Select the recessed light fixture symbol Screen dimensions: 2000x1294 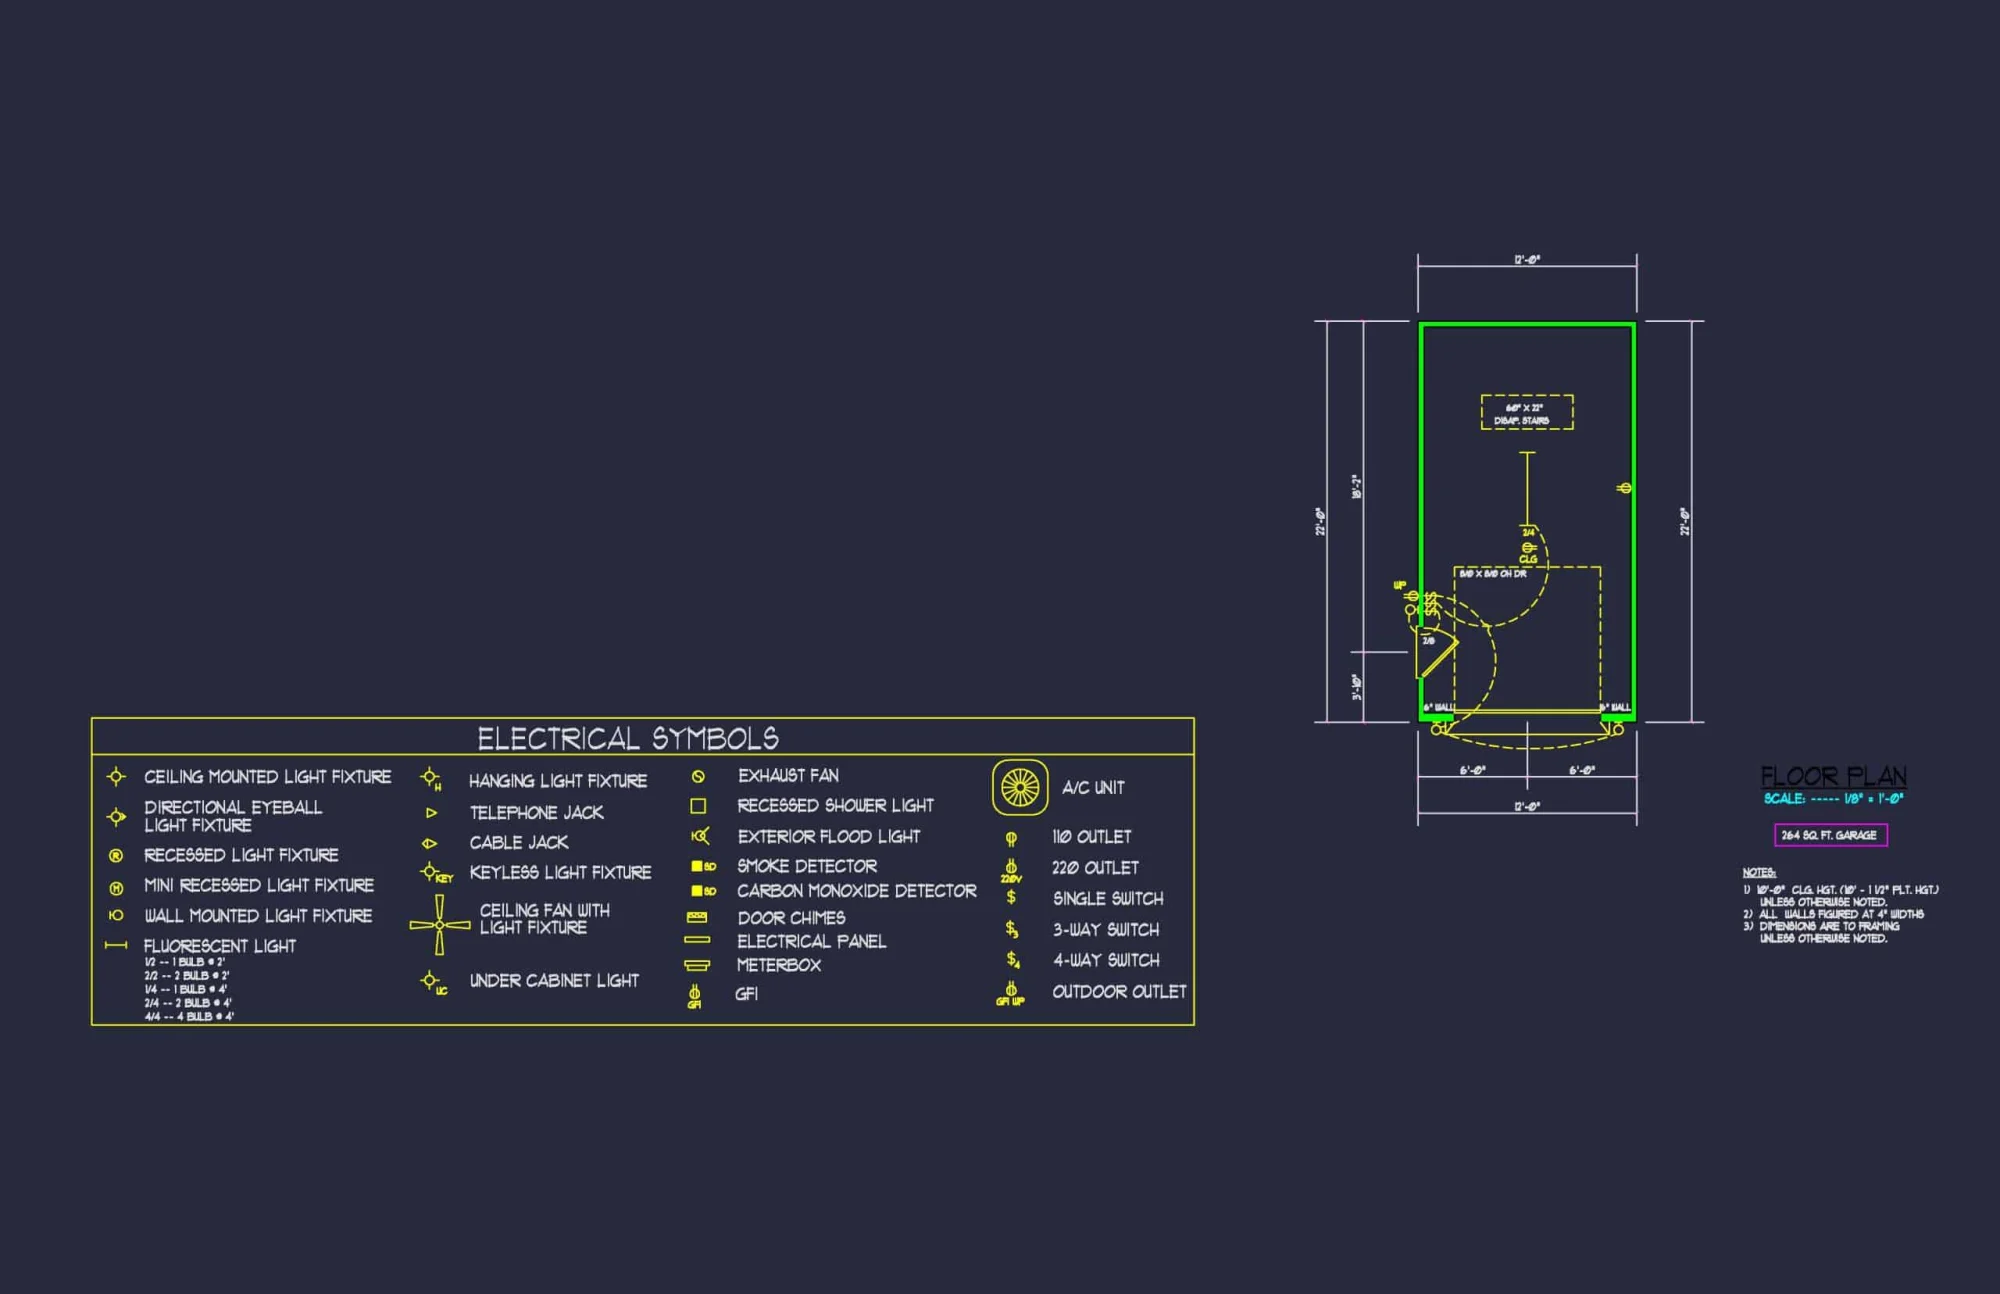[x=115, y=855]
